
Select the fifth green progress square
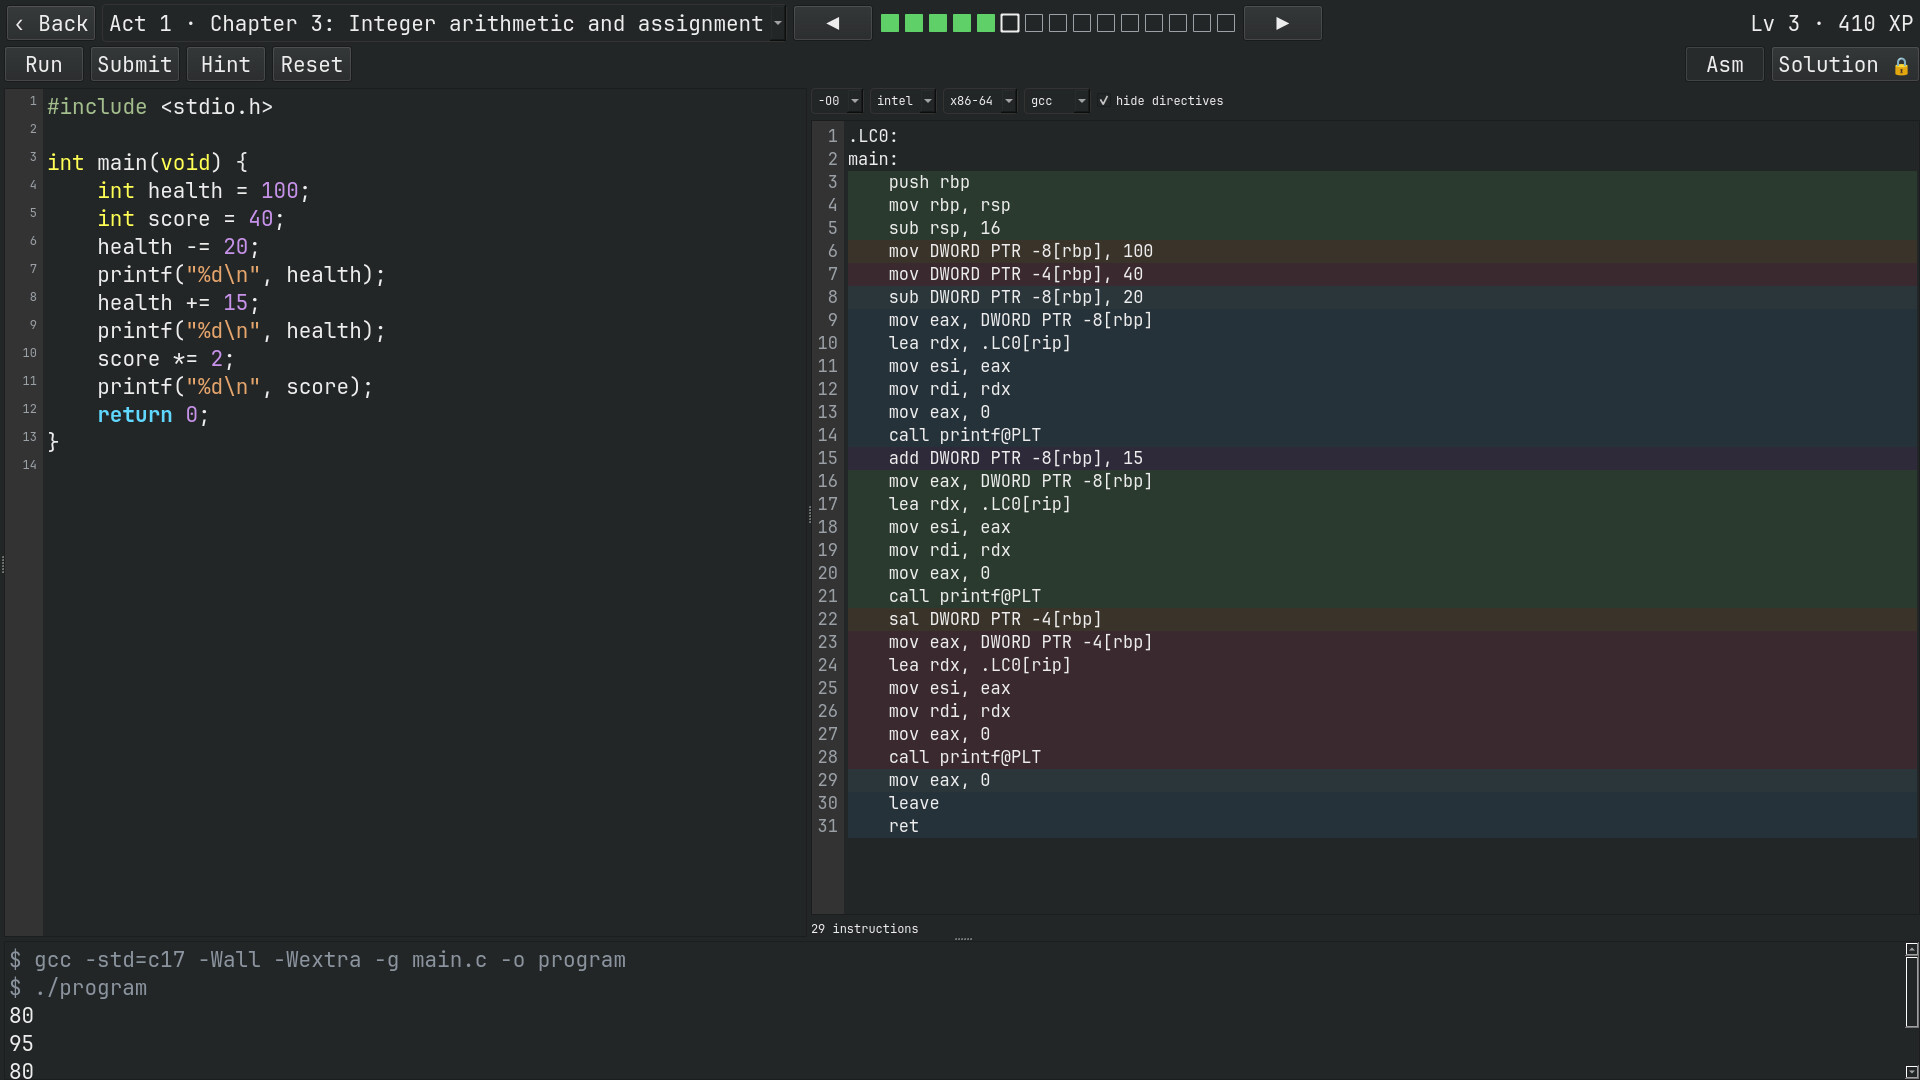(985, 23)
